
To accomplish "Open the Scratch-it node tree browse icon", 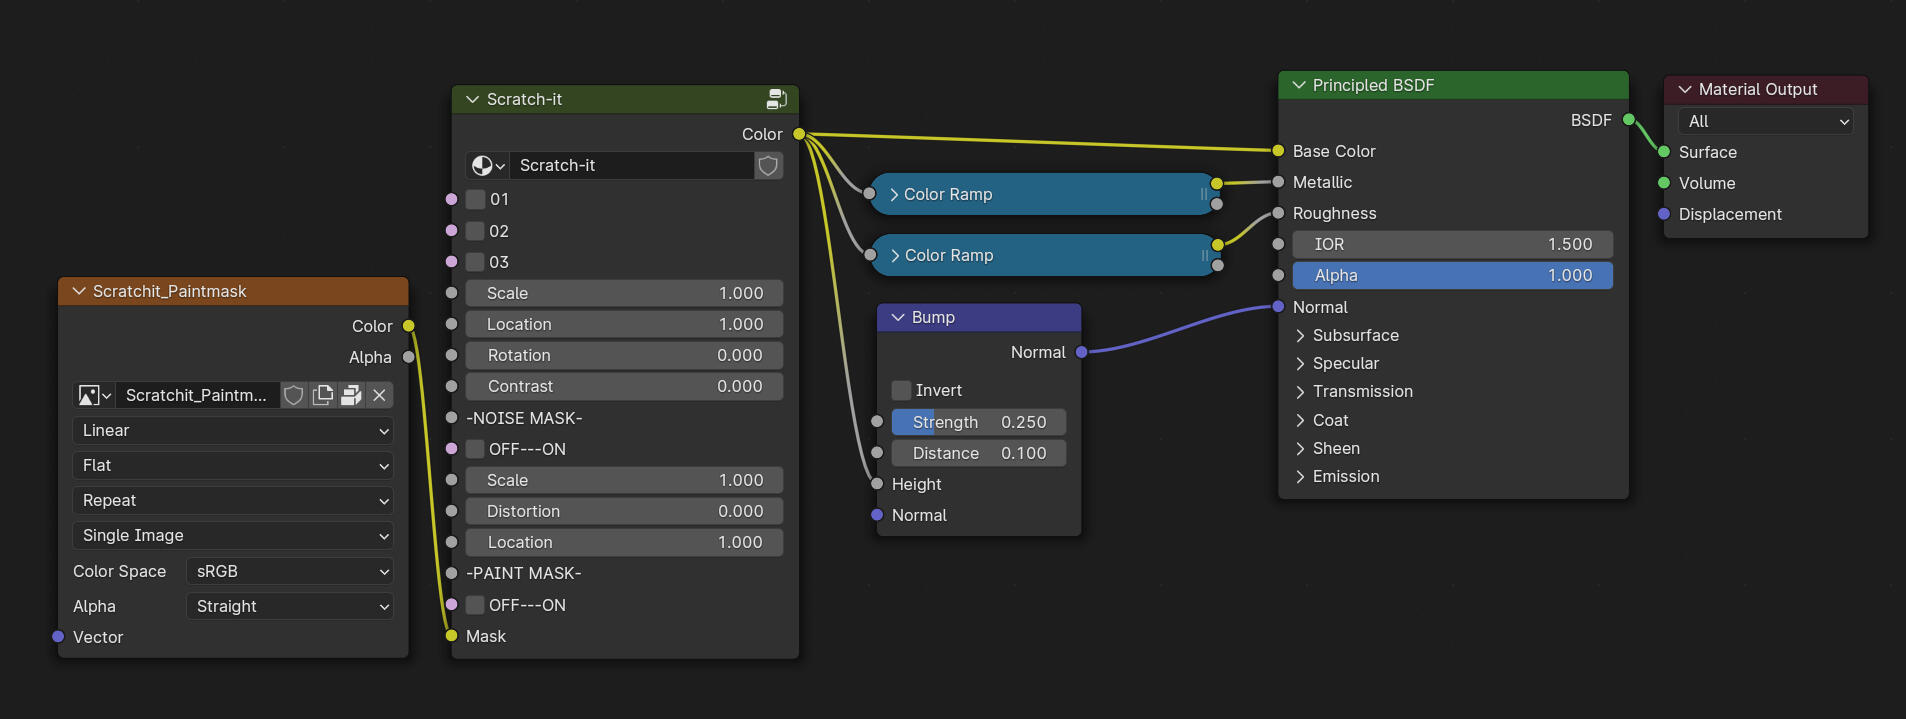I will tap(488, 166).
